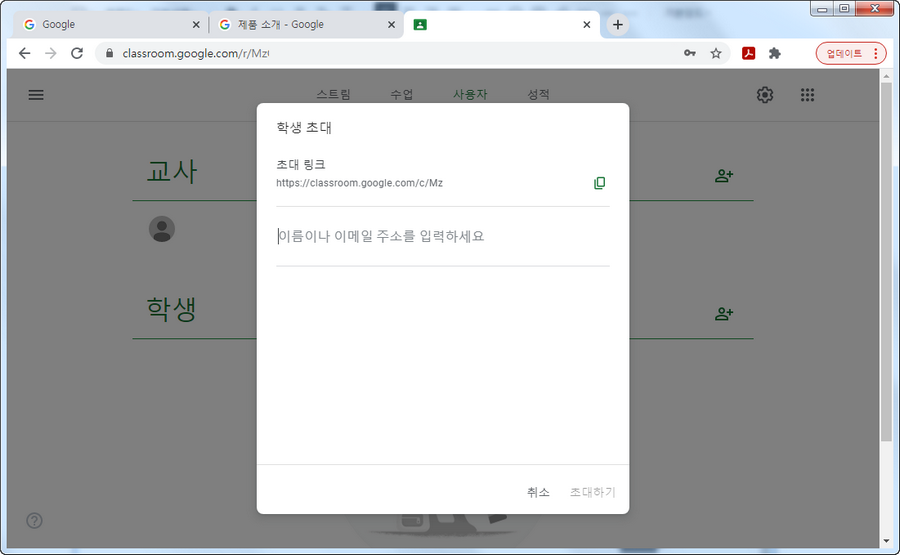Click the name or email input field
900x555 pixels.
pos(443,236)
